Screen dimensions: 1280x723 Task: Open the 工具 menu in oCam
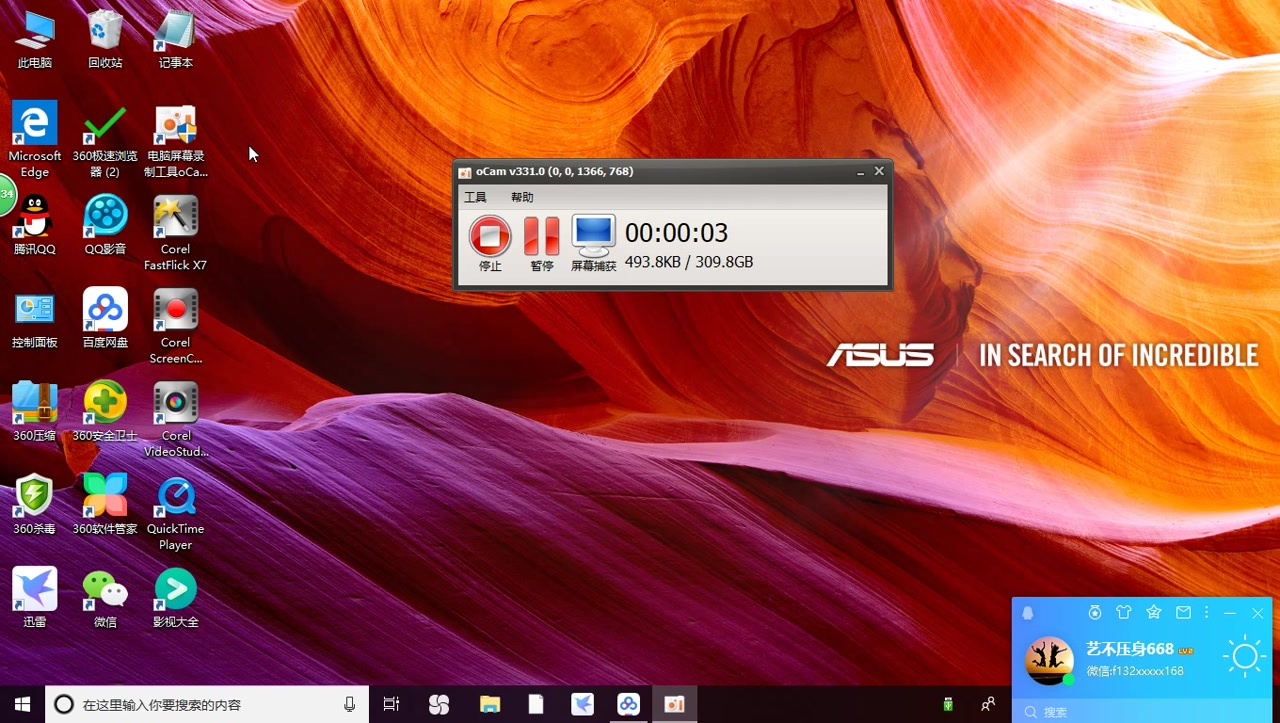click(475, 197)
